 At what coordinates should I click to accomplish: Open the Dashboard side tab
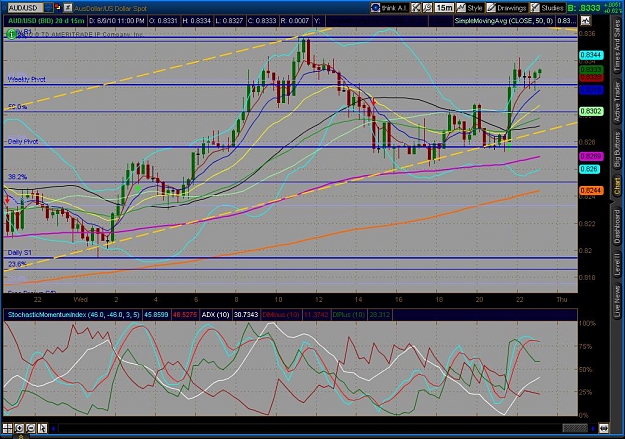pyautogui.click(x=617, y=226)
